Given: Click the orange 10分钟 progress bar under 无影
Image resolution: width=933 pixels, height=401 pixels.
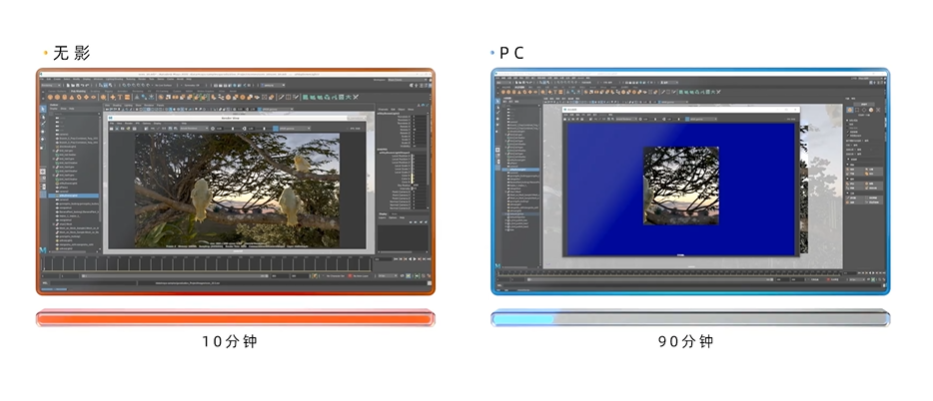Looking at the screenshot, I should tap(235, 318).
